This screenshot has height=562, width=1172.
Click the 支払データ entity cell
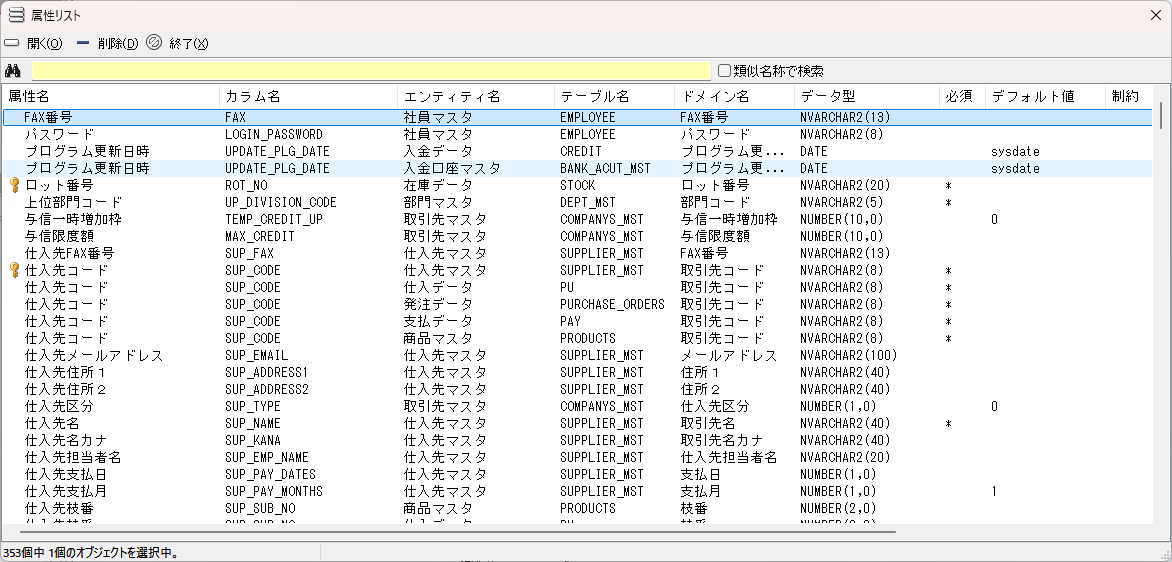[x=438, y=321]
